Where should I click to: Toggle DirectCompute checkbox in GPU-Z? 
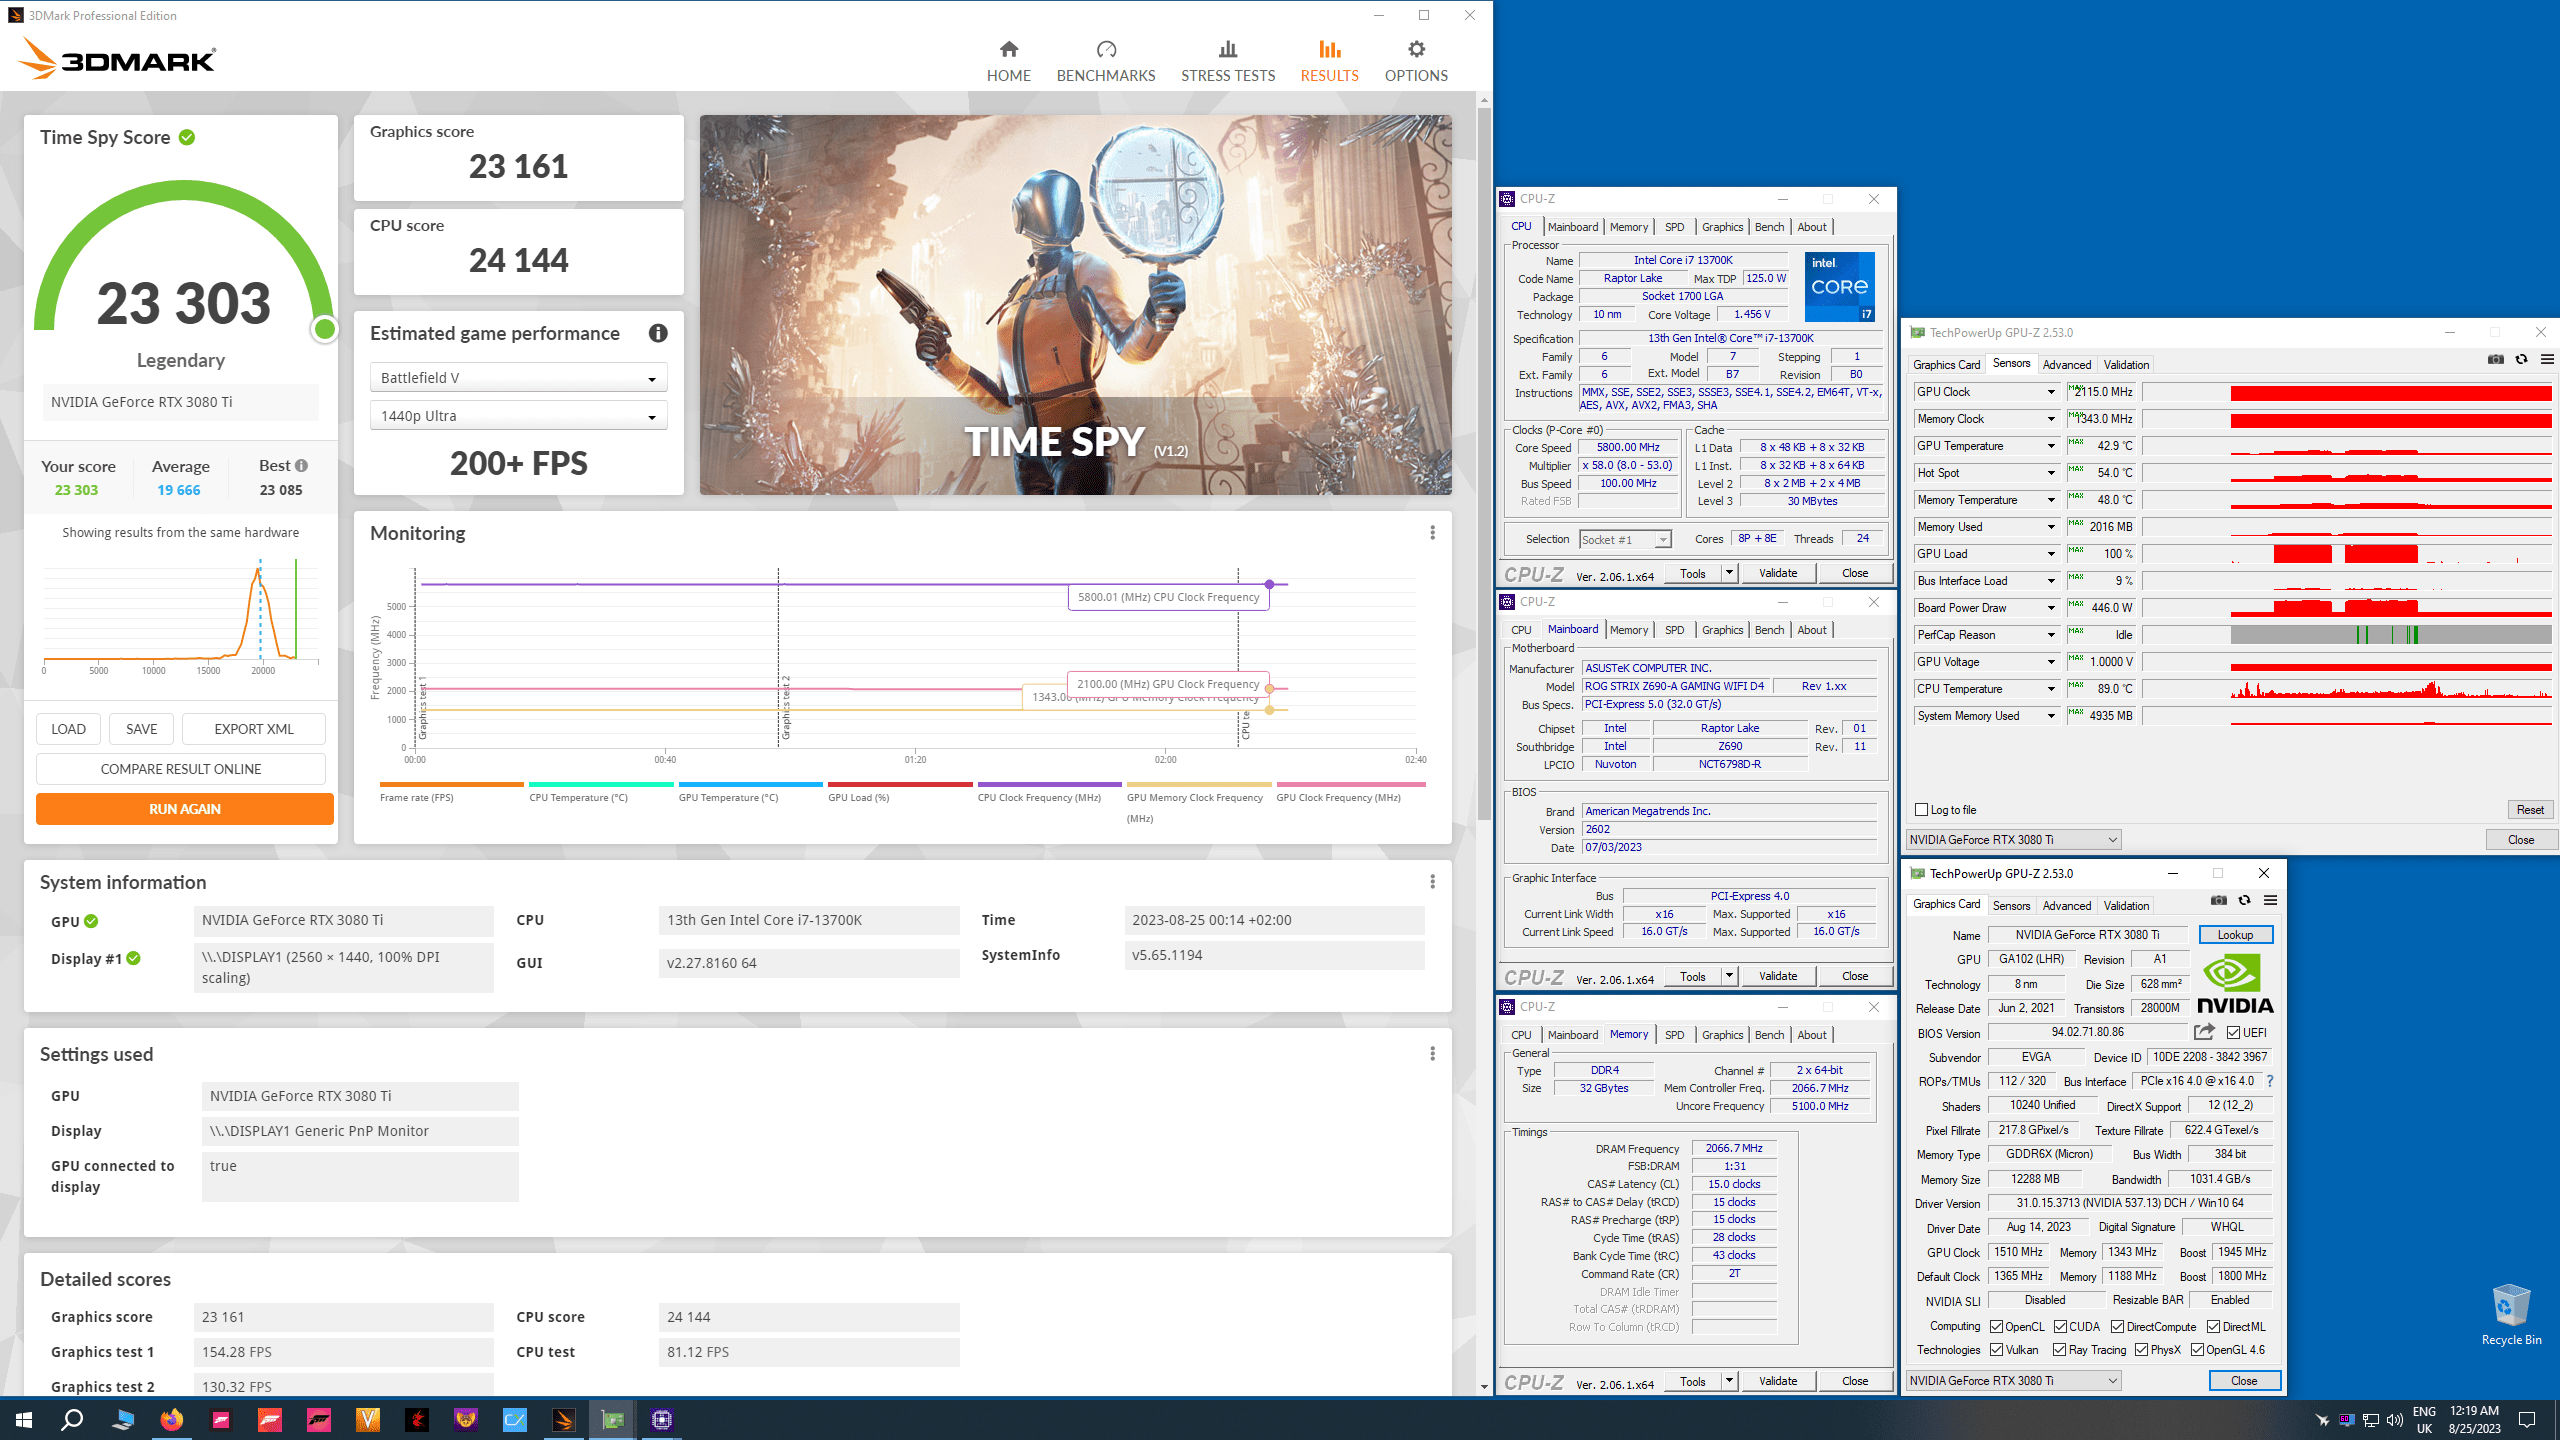[x=2117, y=1327]
